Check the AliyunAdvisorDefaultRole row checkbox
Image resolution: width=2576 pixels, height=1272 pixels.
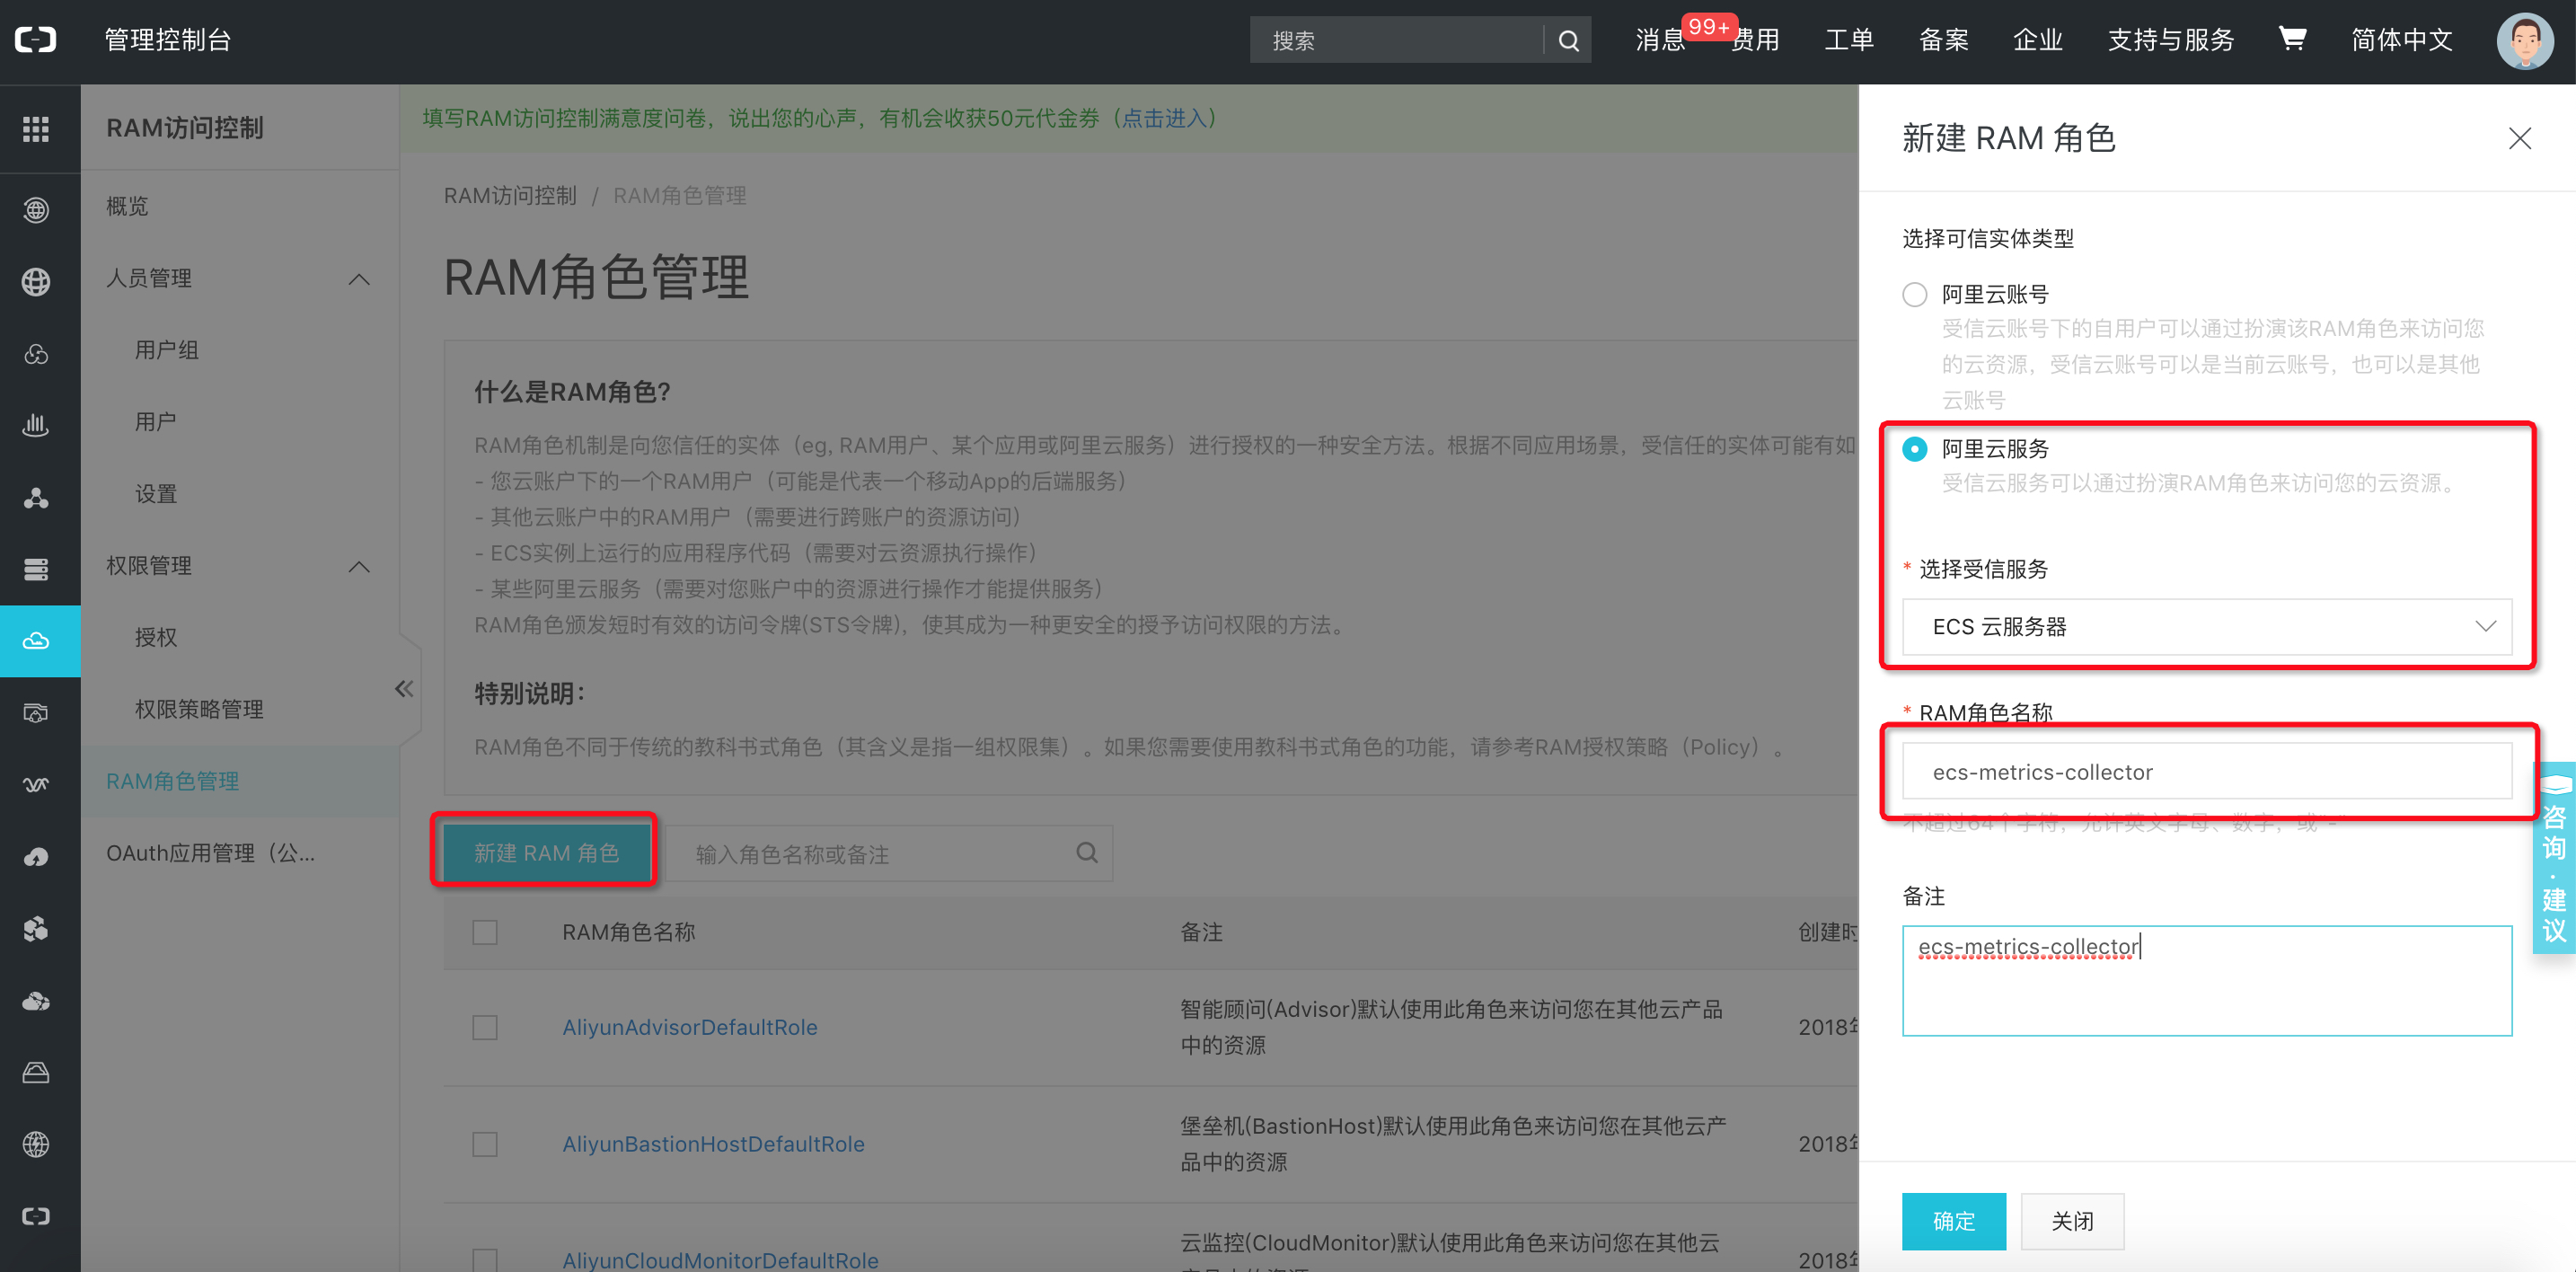[485, 1027]
